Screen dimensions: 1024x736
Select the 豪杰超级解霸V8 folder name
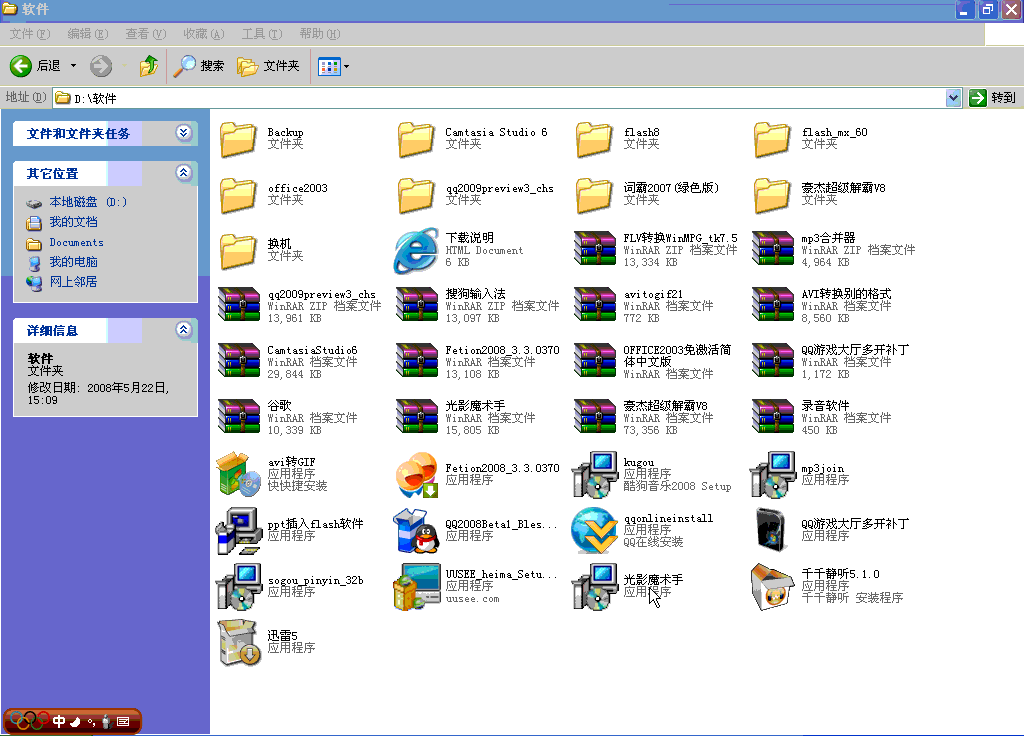tap(843, 188)
